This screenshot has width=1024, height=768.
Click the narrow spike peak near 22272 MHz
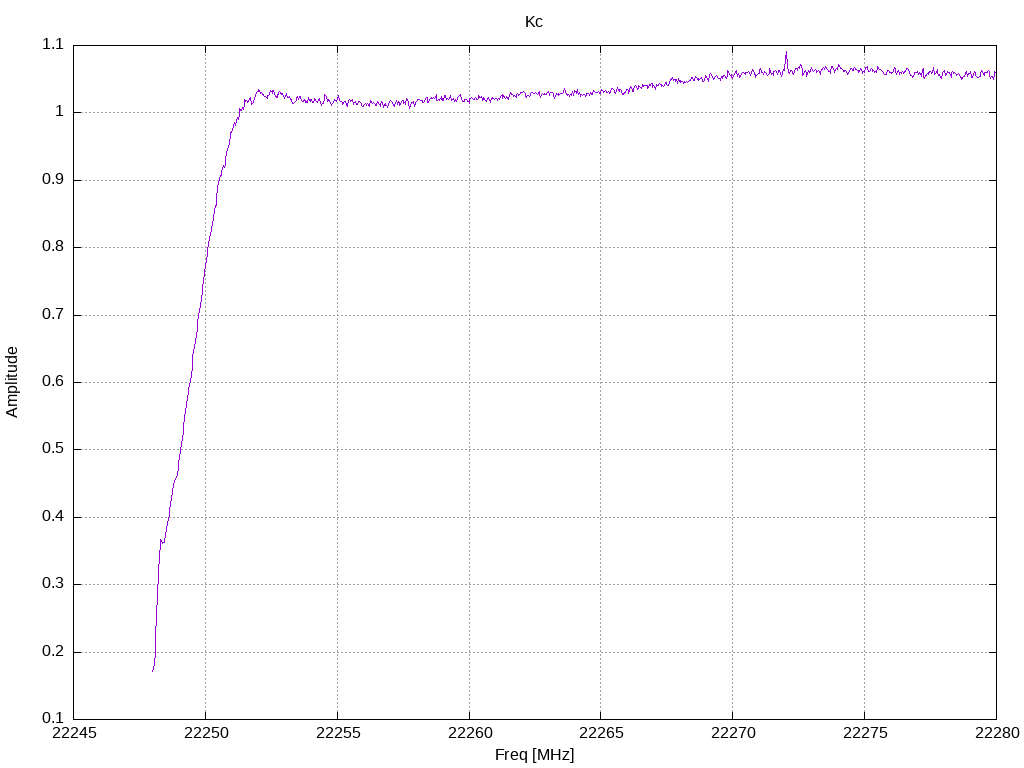pyautogui.click(x=786, y=53)
